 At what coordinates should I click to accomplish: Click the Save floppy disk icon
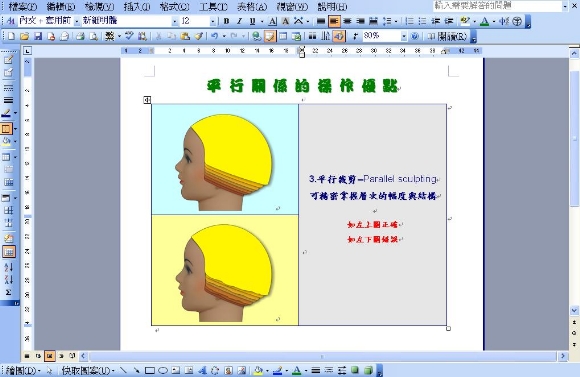pos(38,36)
